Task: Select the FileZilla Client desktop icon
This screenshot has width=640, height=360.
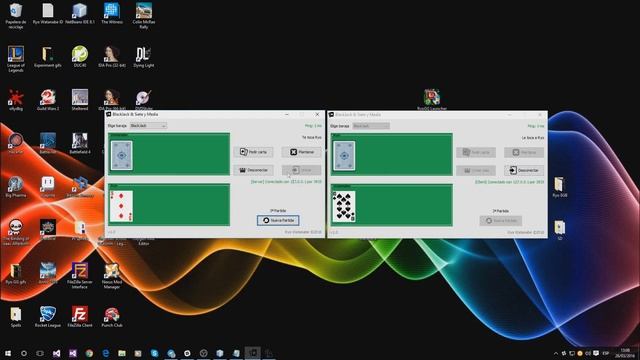Action: click(x=80, y=317)
